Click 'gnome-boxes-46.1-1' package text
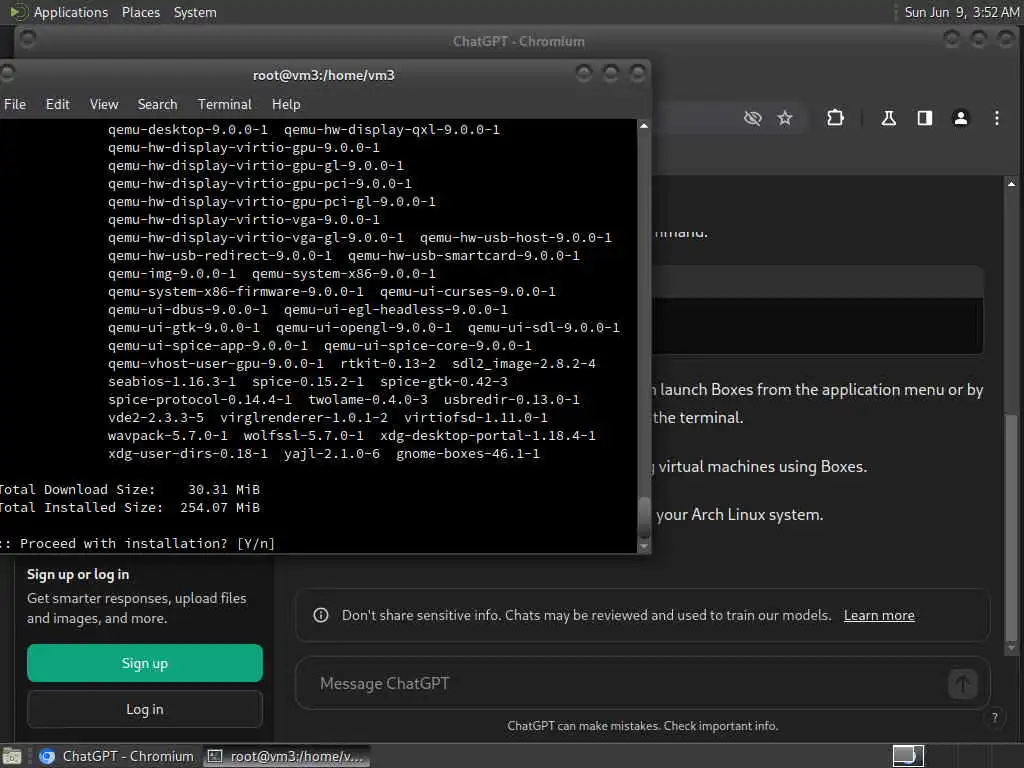The image size is (1024, 768). point(468,454)
